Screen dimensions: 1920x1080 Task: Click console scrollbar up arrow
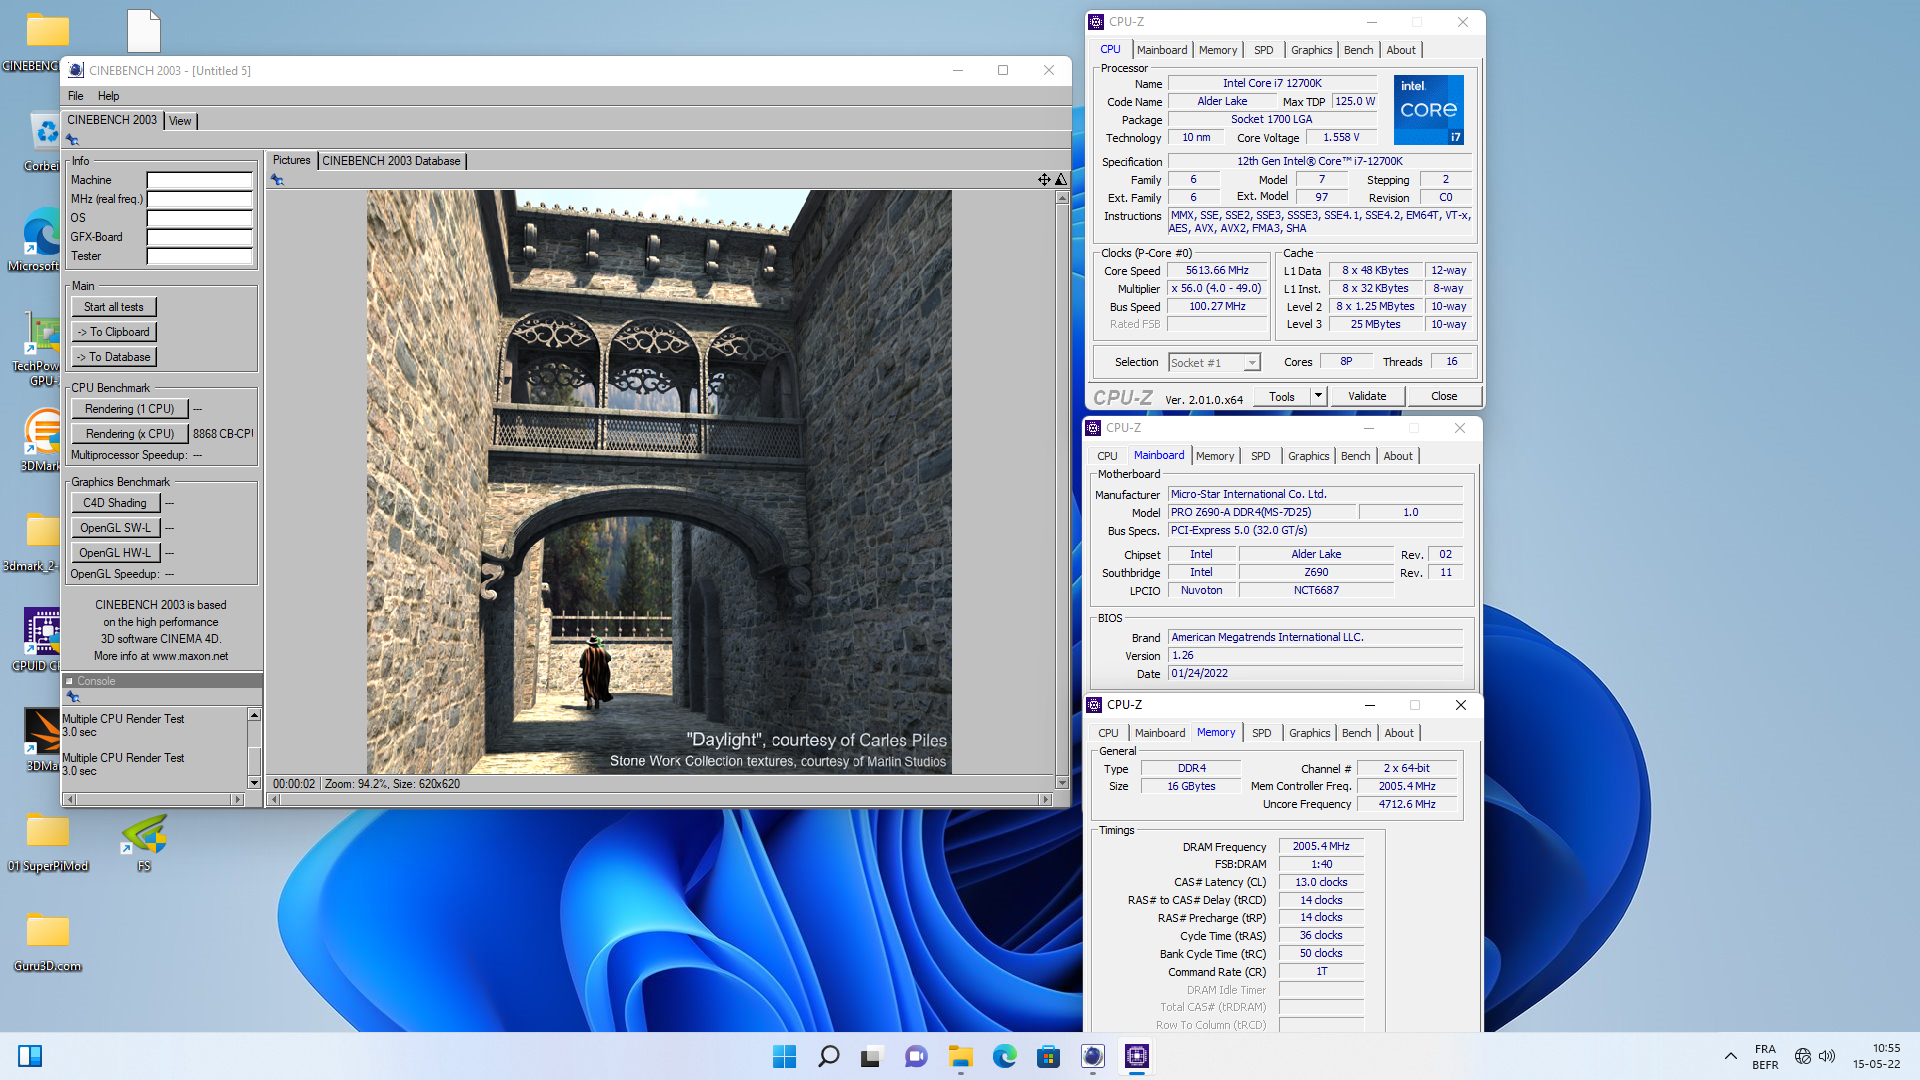click(x=254, y=715)
